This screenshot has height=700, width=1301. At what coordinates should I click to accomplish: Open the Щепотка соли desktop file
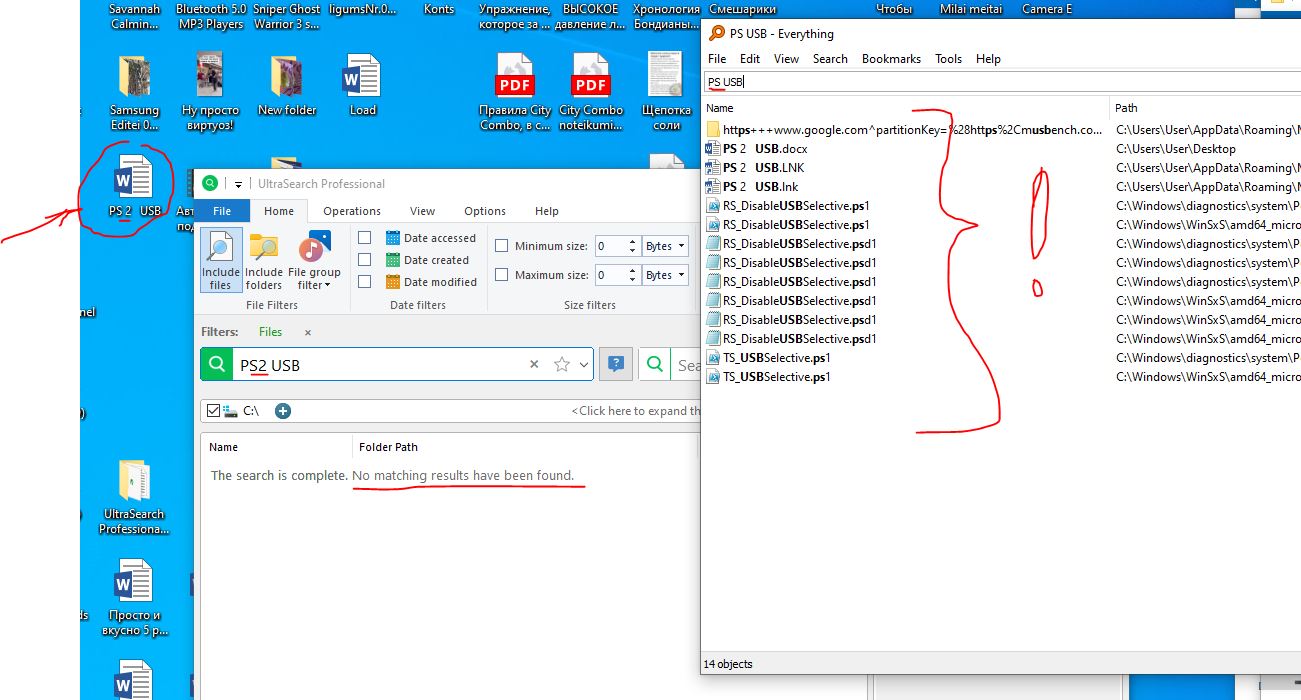point(666,92)
